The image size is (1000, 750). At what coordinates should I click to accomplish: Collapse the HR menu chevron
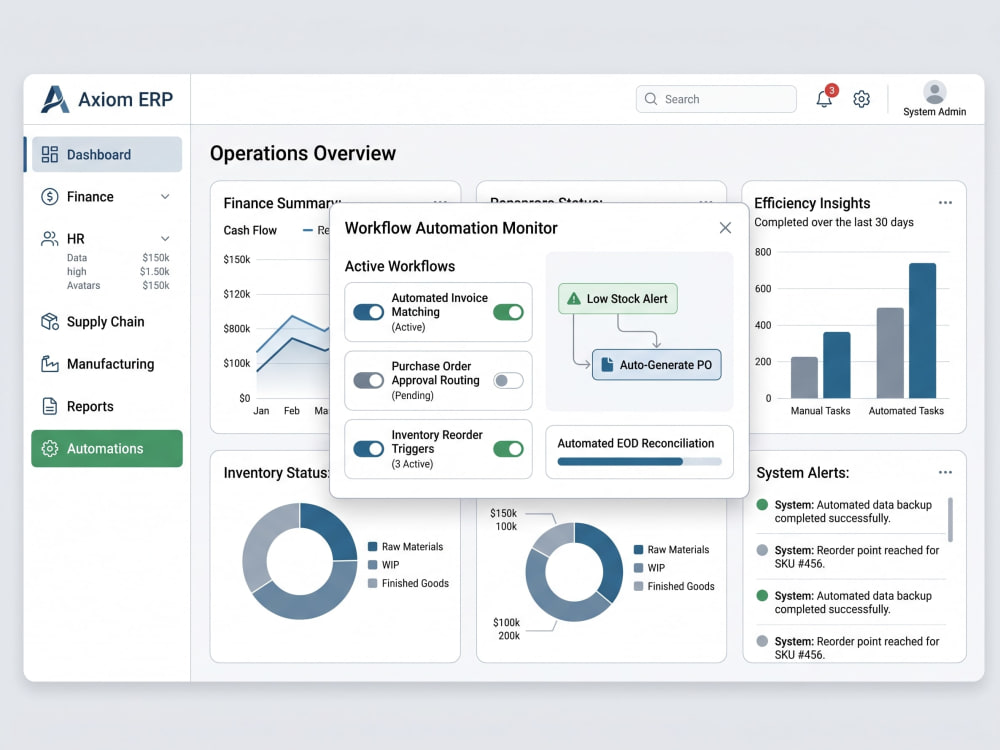point(165,239)
